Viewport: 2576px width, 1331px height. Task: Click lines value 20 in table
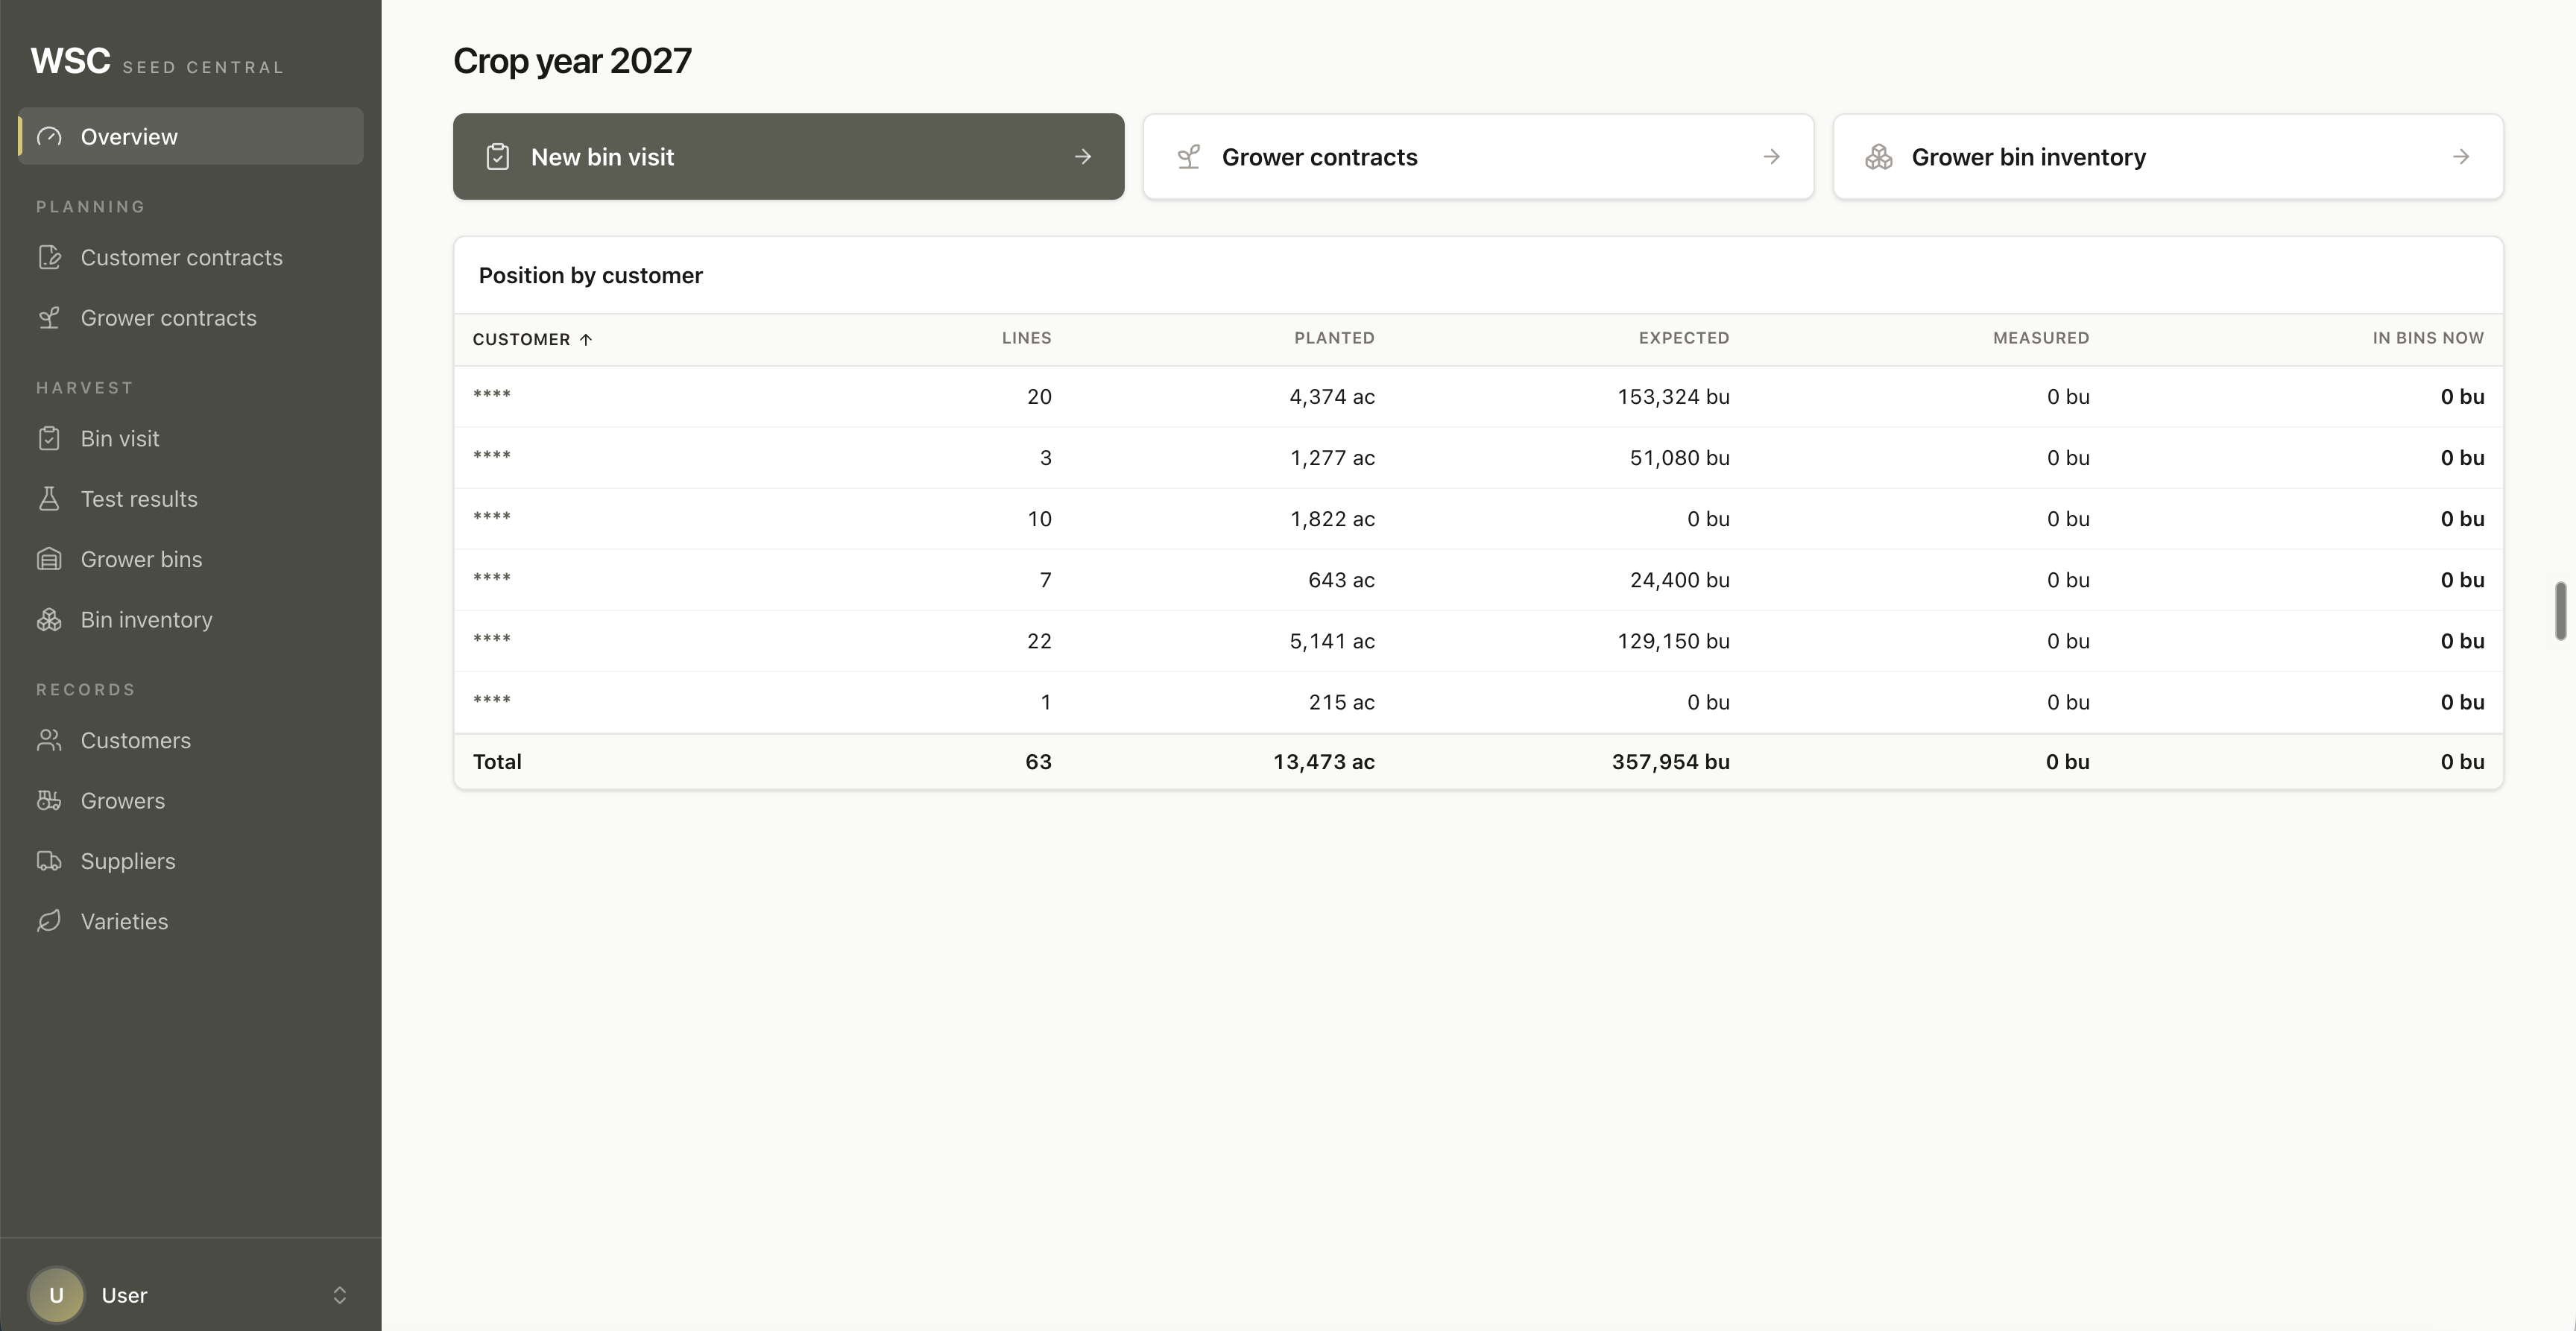coord(1039,397)
